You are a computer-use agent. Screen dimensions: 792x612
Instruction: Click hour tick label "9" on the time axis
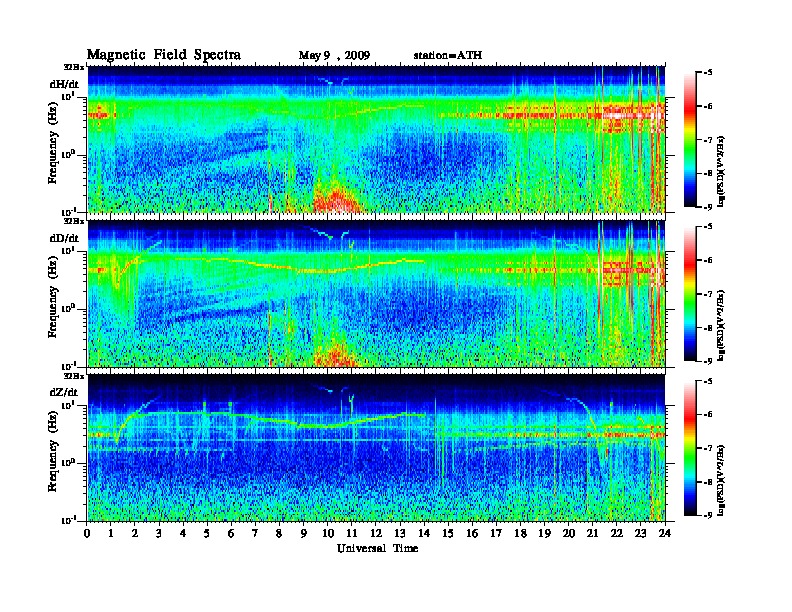(304, 533)
